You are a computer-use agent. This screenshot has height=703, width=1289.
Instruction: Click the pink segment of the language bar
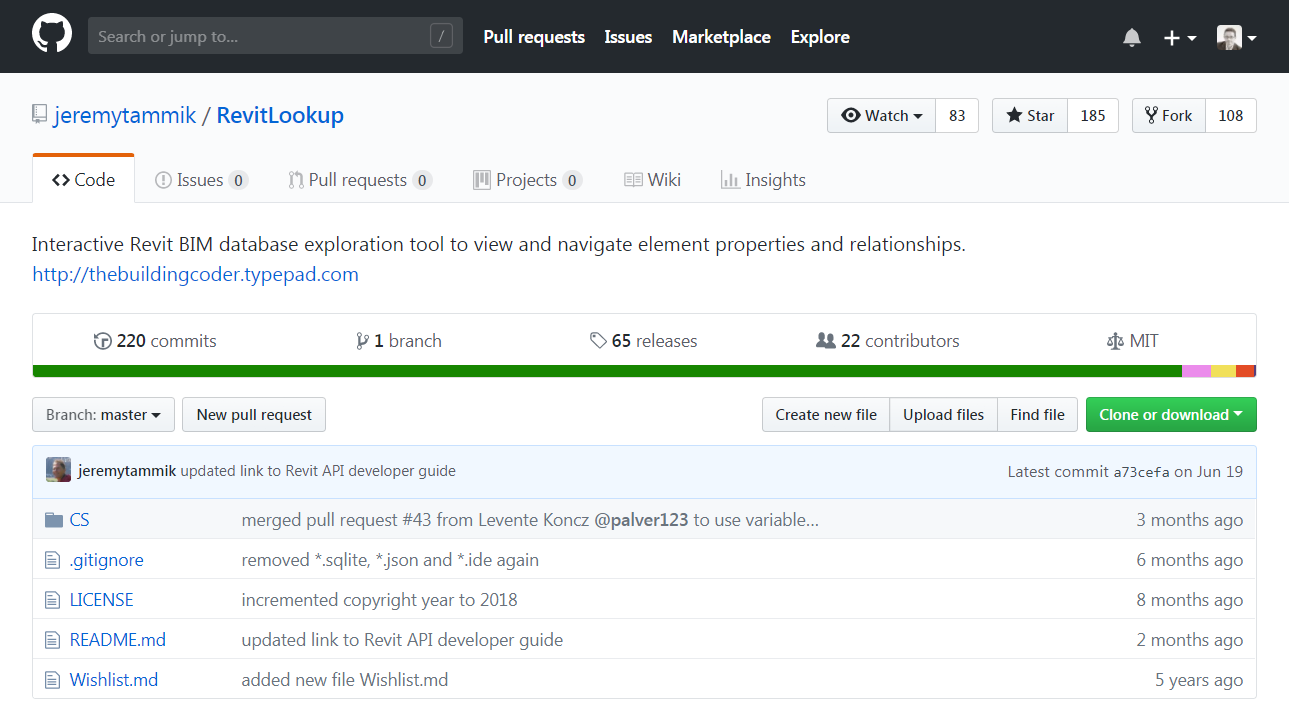pyautogui.click(x=1197, y=371)
